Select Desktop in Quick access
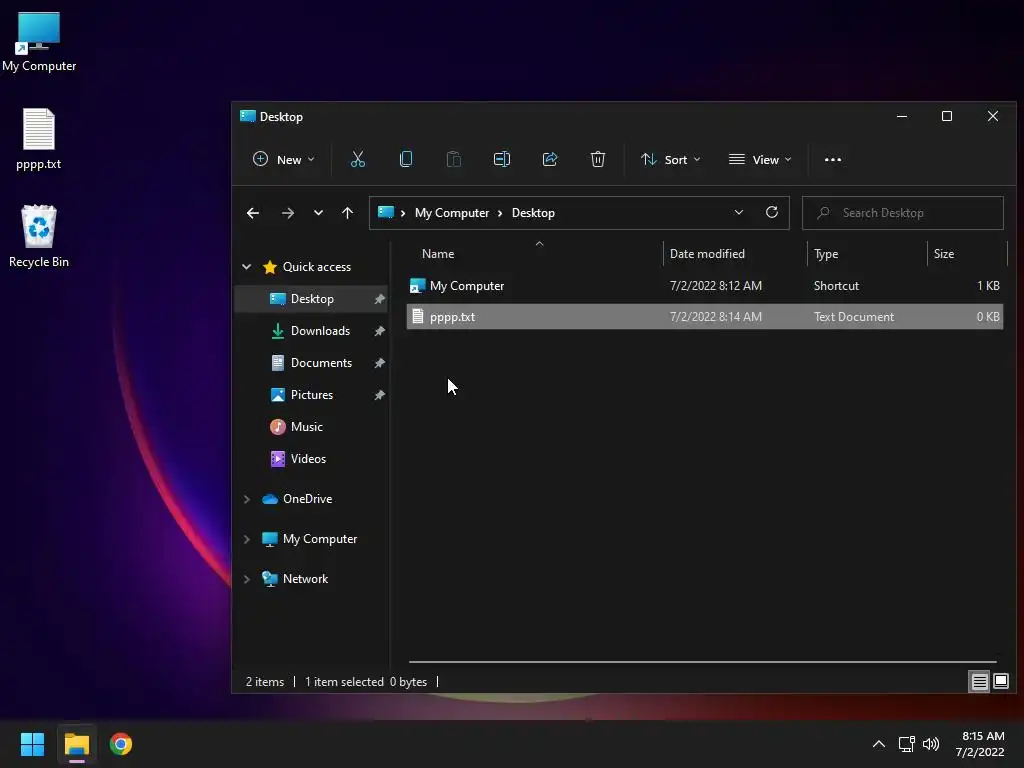 click(312, 299)
